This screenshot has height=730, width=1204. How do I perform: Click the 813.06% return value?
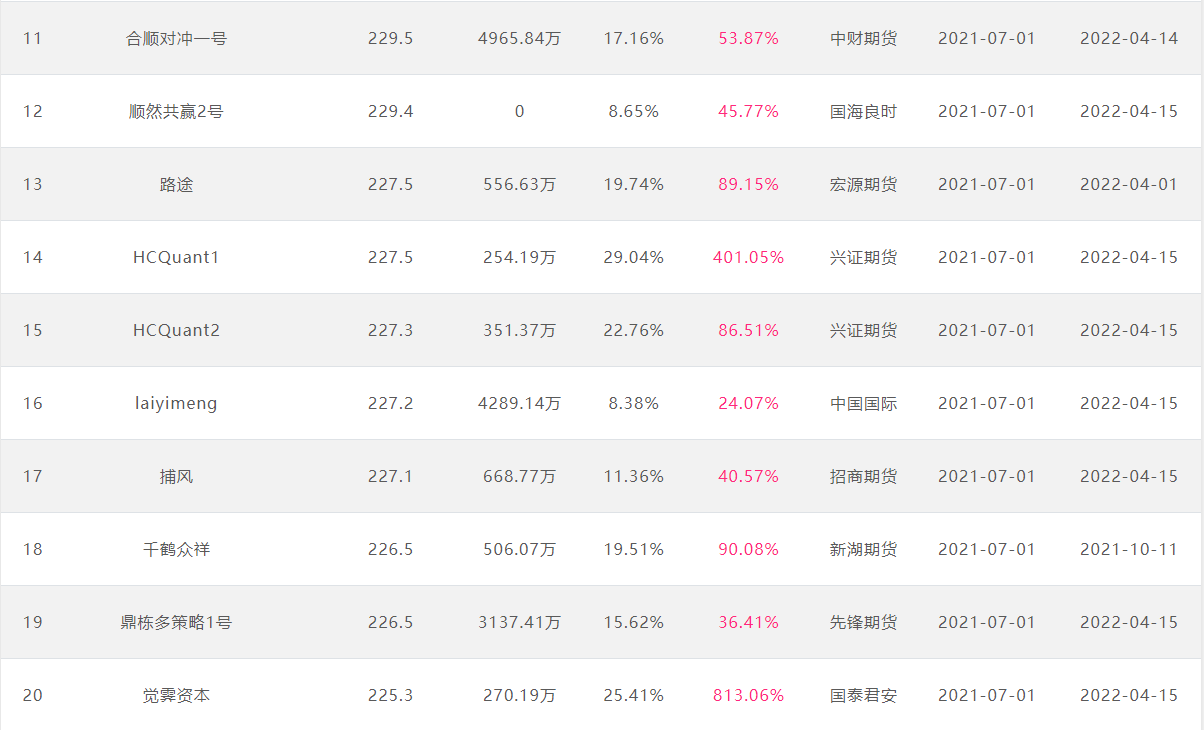tap(748, 695)
